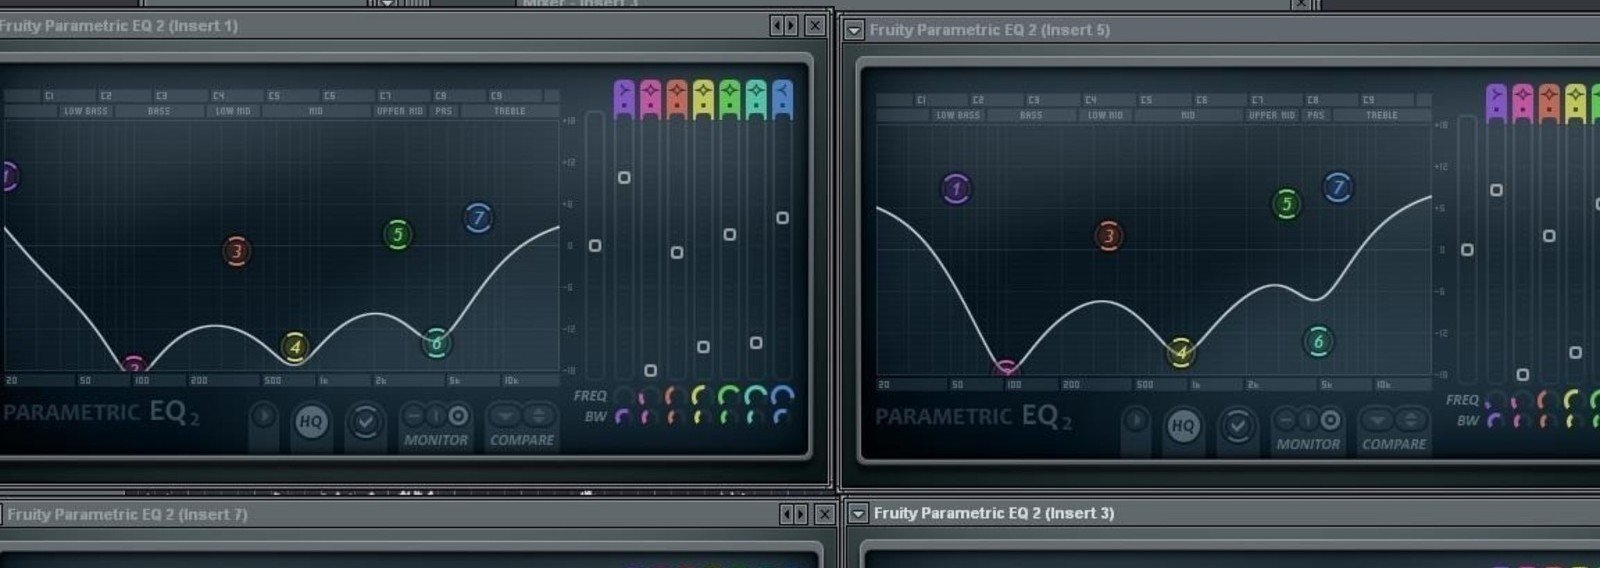Click band 2 gain slider handle, Insert 1

(x=650, y=370)
